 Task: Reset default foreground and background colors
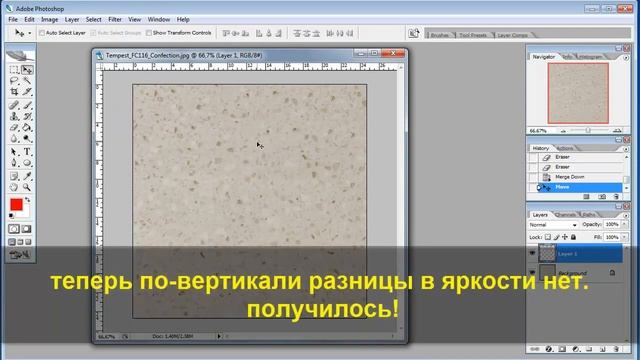[x=11, y=216]
